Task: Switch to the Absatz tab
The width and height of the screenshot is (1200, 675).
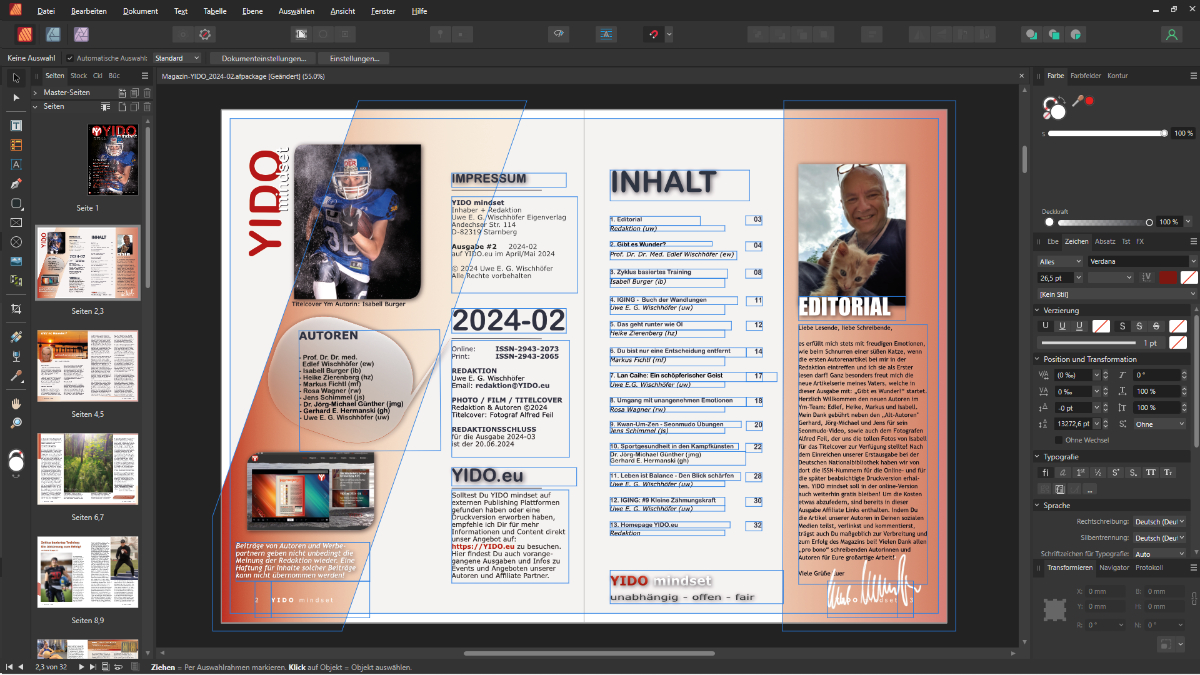Action: tap(1105, 241)
